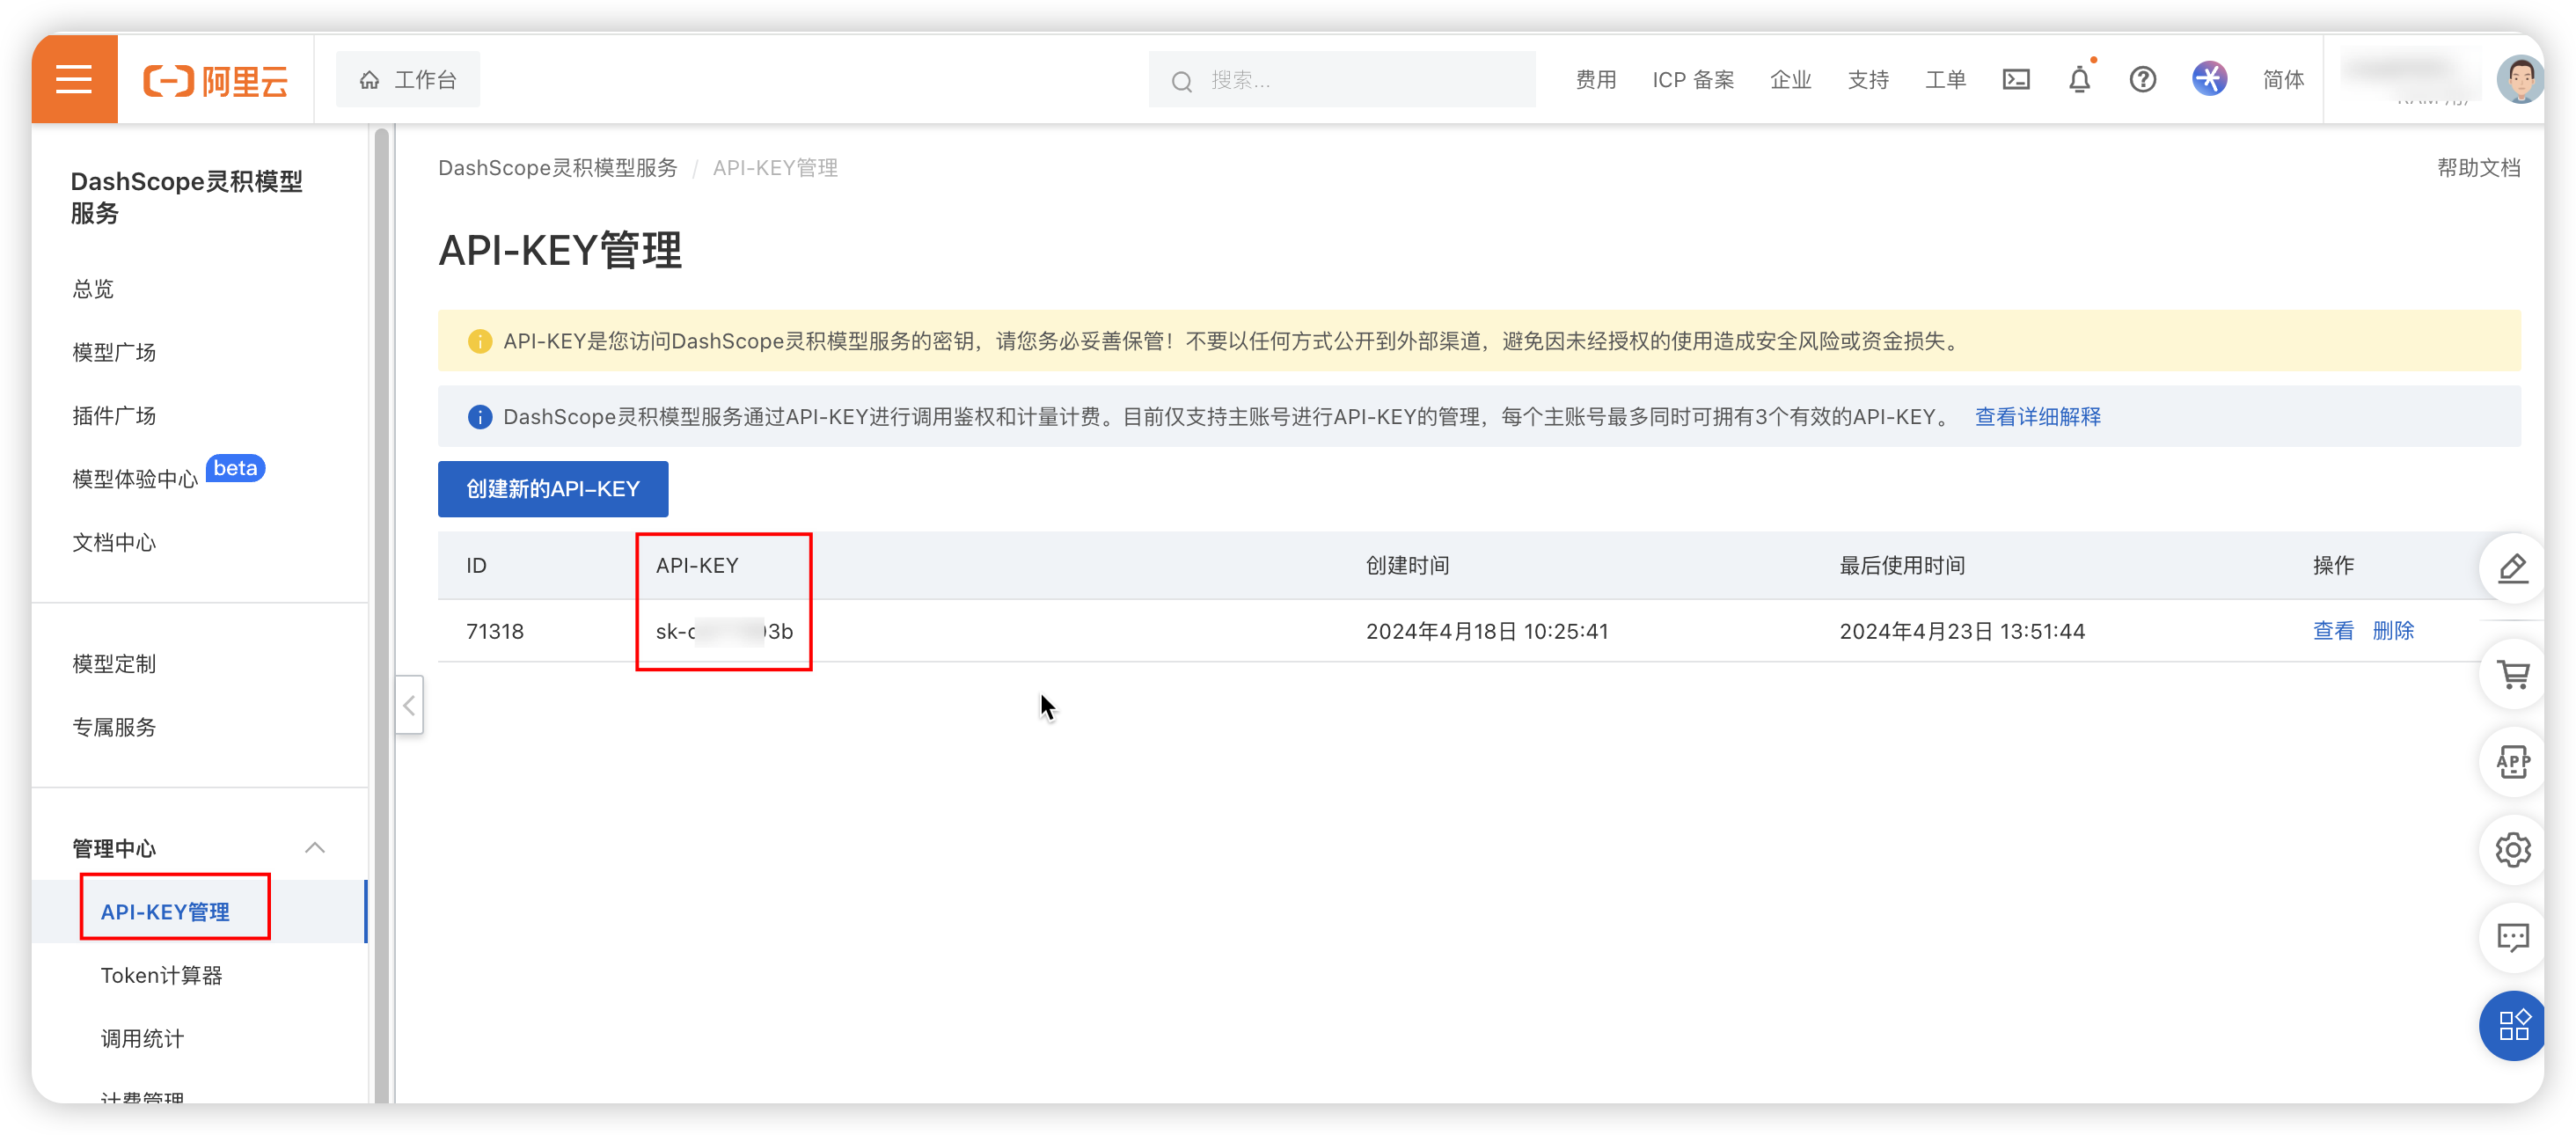The height and width of the screenshot is (1135, 2576).
Task: Collapse the 管理中心 section
Action: (x=315, y=847)
